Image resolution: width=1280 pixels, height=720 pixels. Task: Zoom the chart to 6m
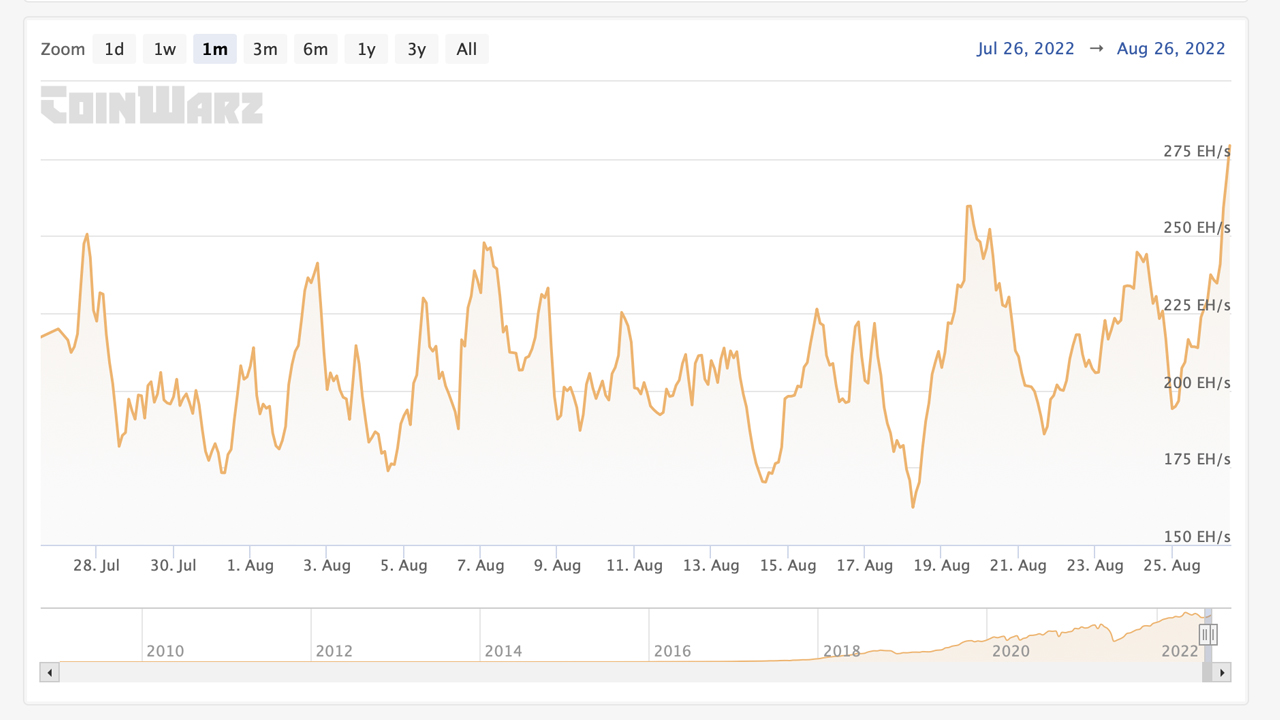point(316,49)
